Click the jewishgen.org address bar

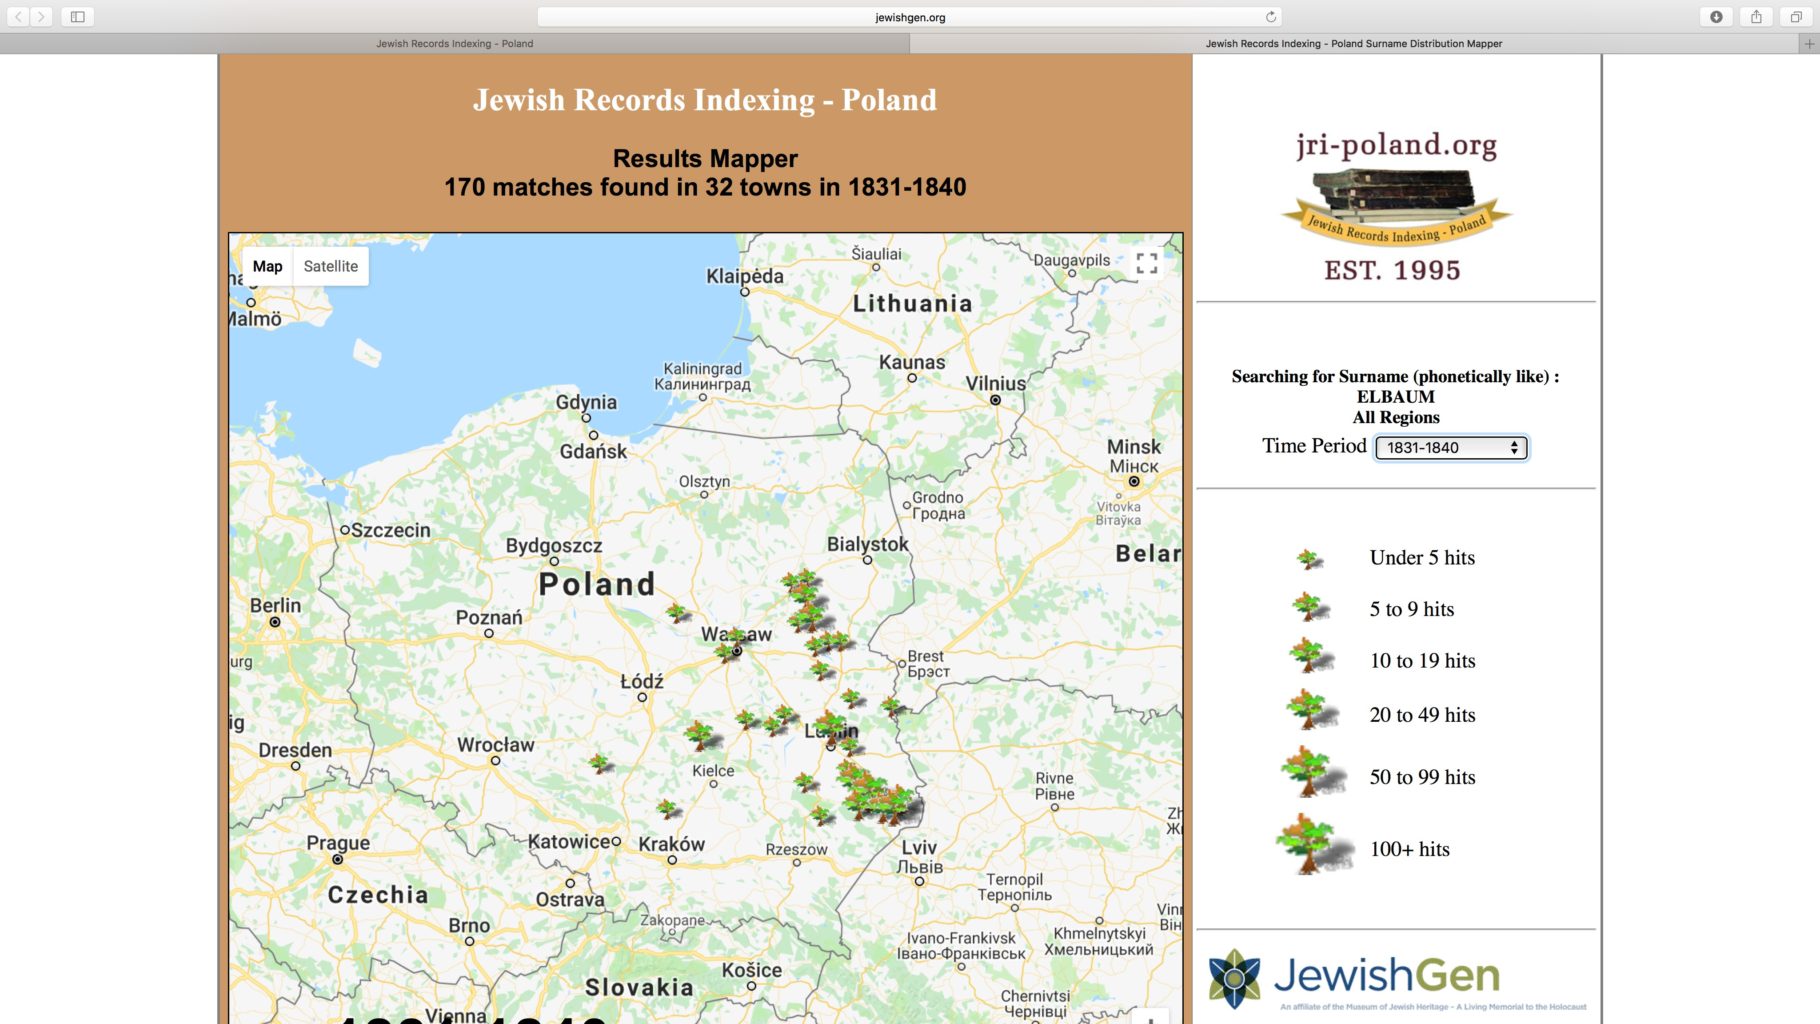[x=910, y=17]
